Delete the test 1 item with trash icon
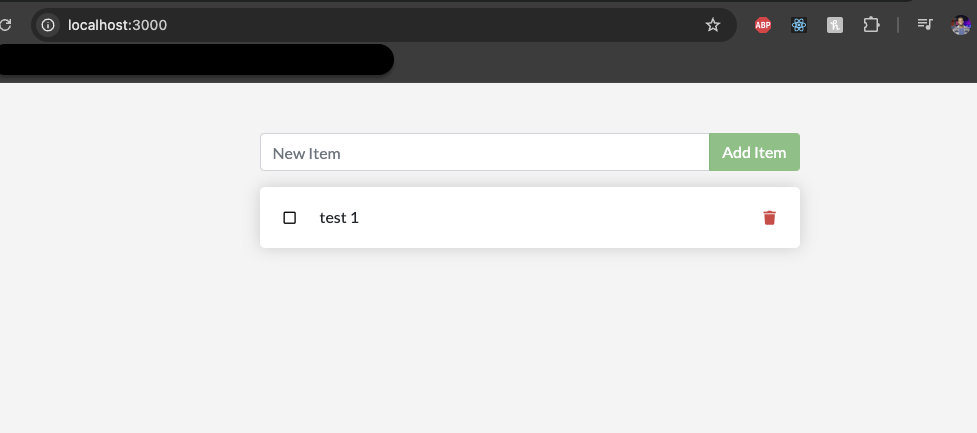Viewport: 977px width, 433px height. click(x=770, y=217)
